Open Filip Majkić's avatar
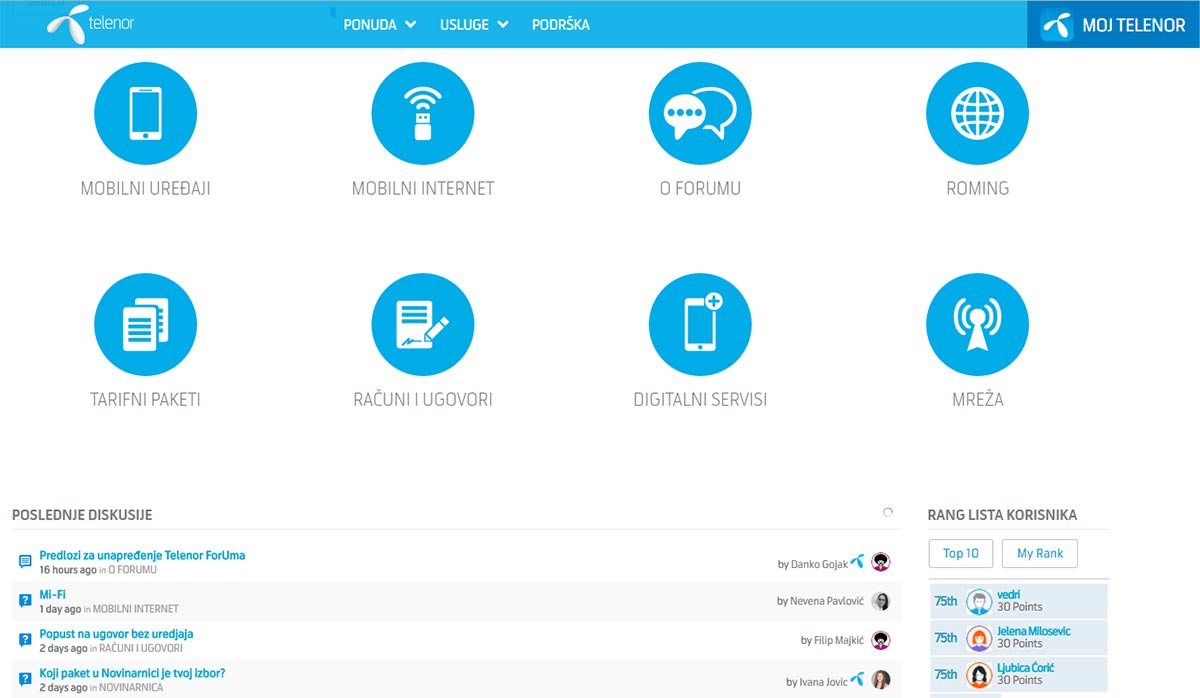Viewport: 1200px width, 698px height. point(880,640)
